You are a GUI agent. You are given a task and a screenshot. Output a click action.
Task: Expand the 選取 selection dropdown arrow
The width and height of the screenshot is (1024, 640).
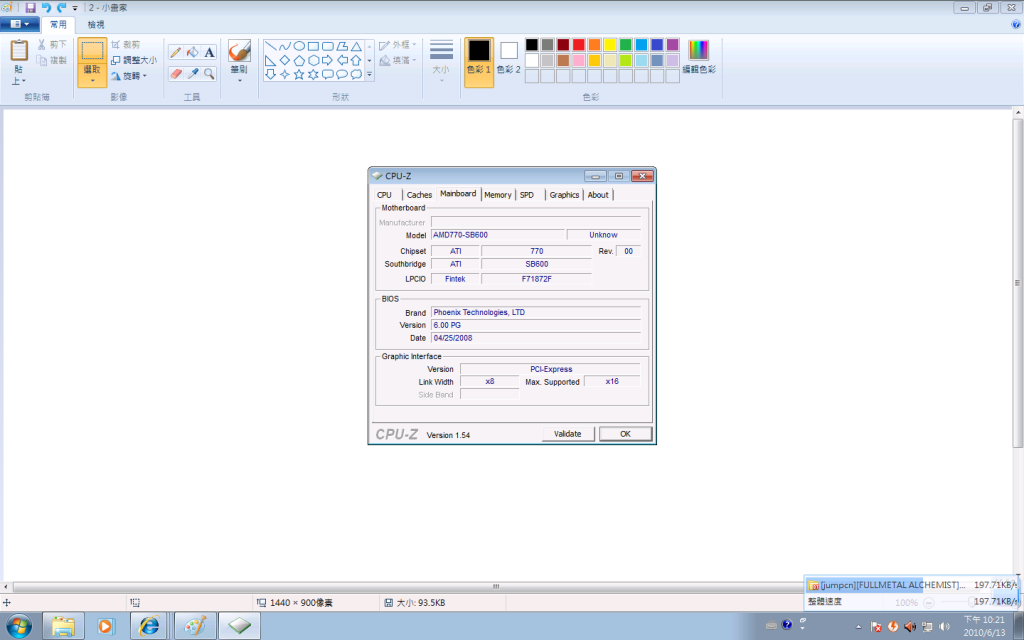92,81
